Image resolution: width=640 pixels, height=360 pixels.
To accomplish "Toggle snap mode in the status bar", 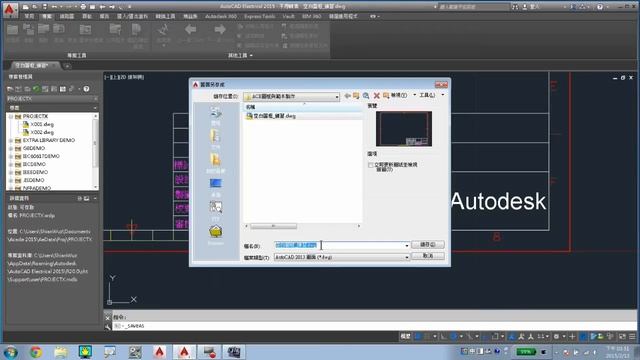I will click(427, 336).
